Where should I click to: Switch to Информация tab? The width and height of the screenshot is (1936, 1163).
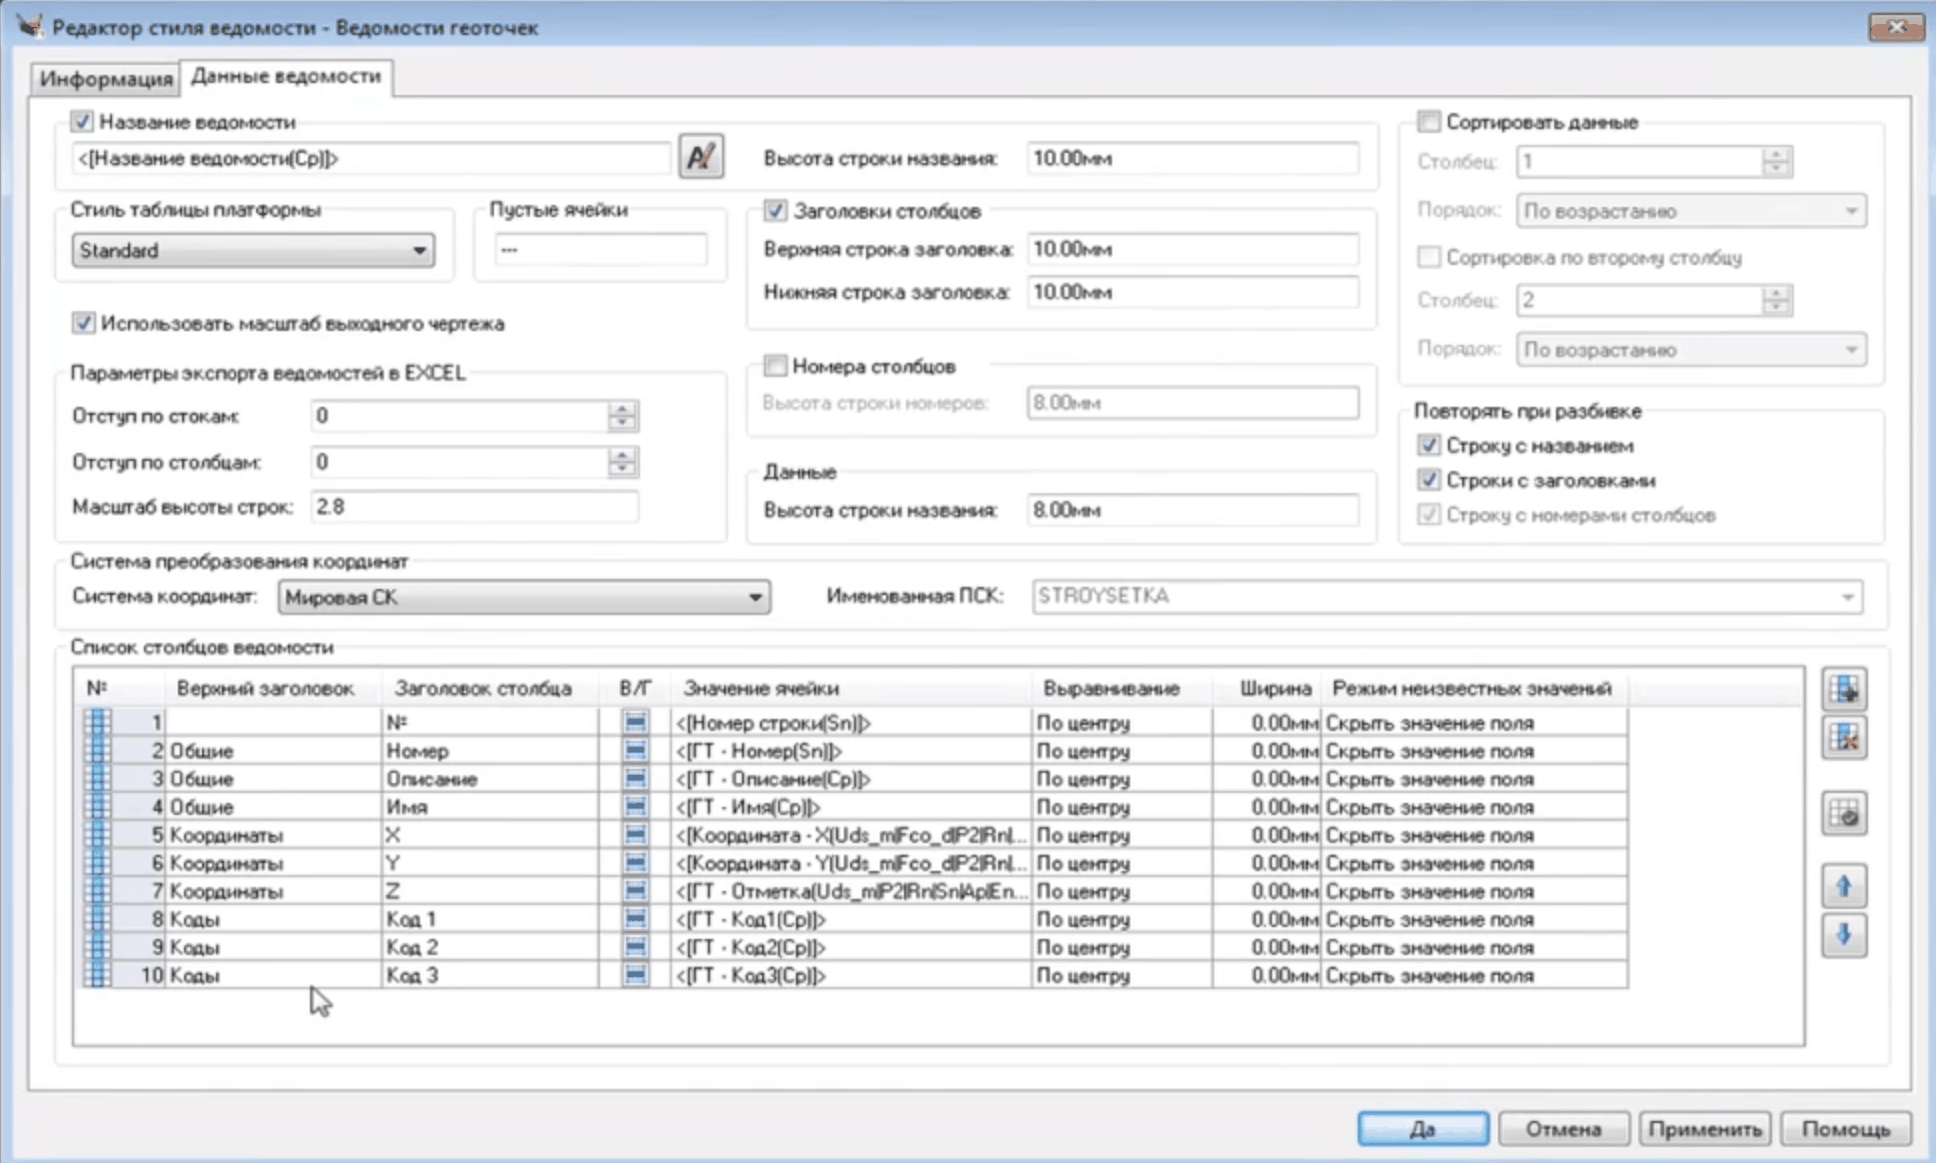(106, 78)
